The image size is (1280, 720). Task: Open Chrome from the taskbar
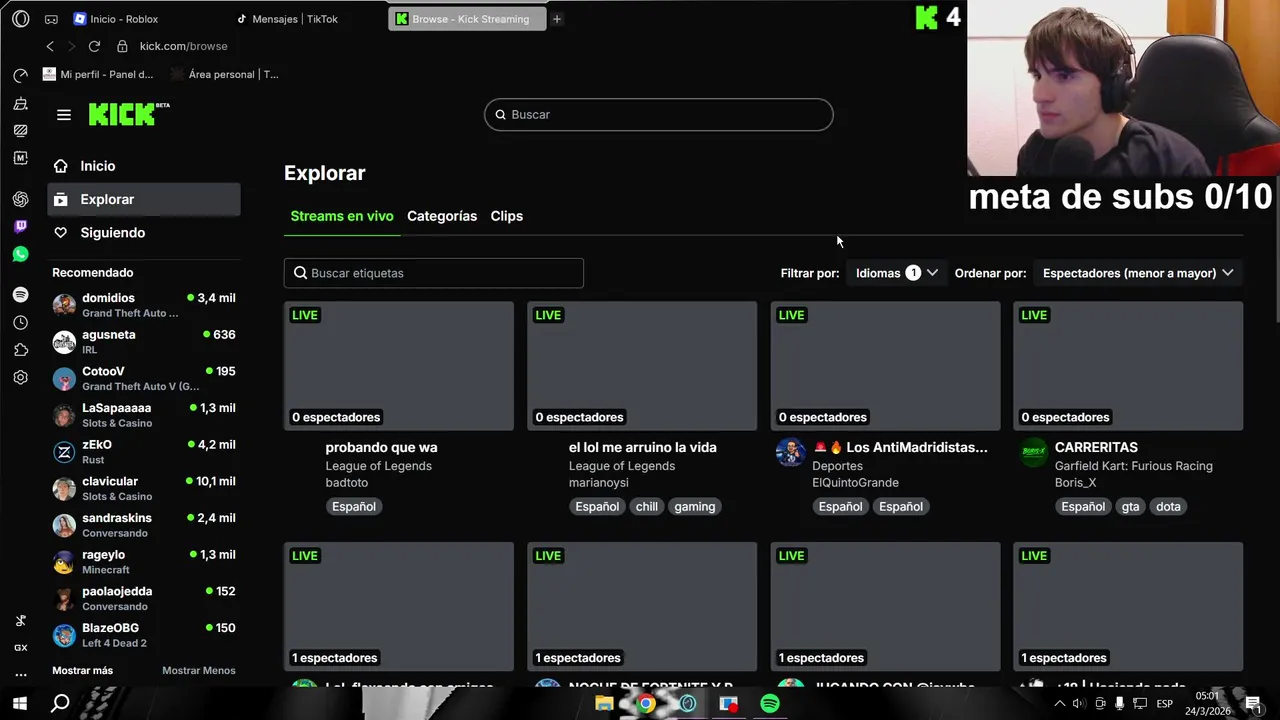(x=646, y=703)
